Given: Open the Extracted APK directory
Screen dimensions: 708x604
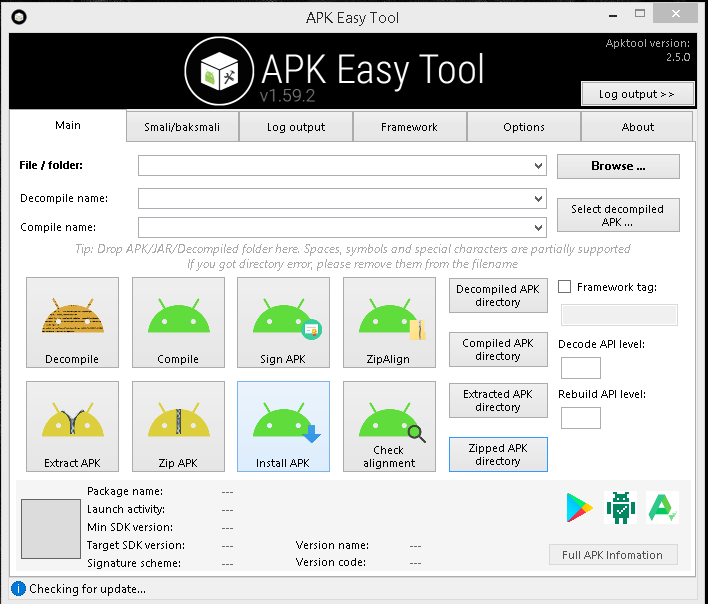Looking at the screenshot, I should pyautogui.click(x=498, y=400).
